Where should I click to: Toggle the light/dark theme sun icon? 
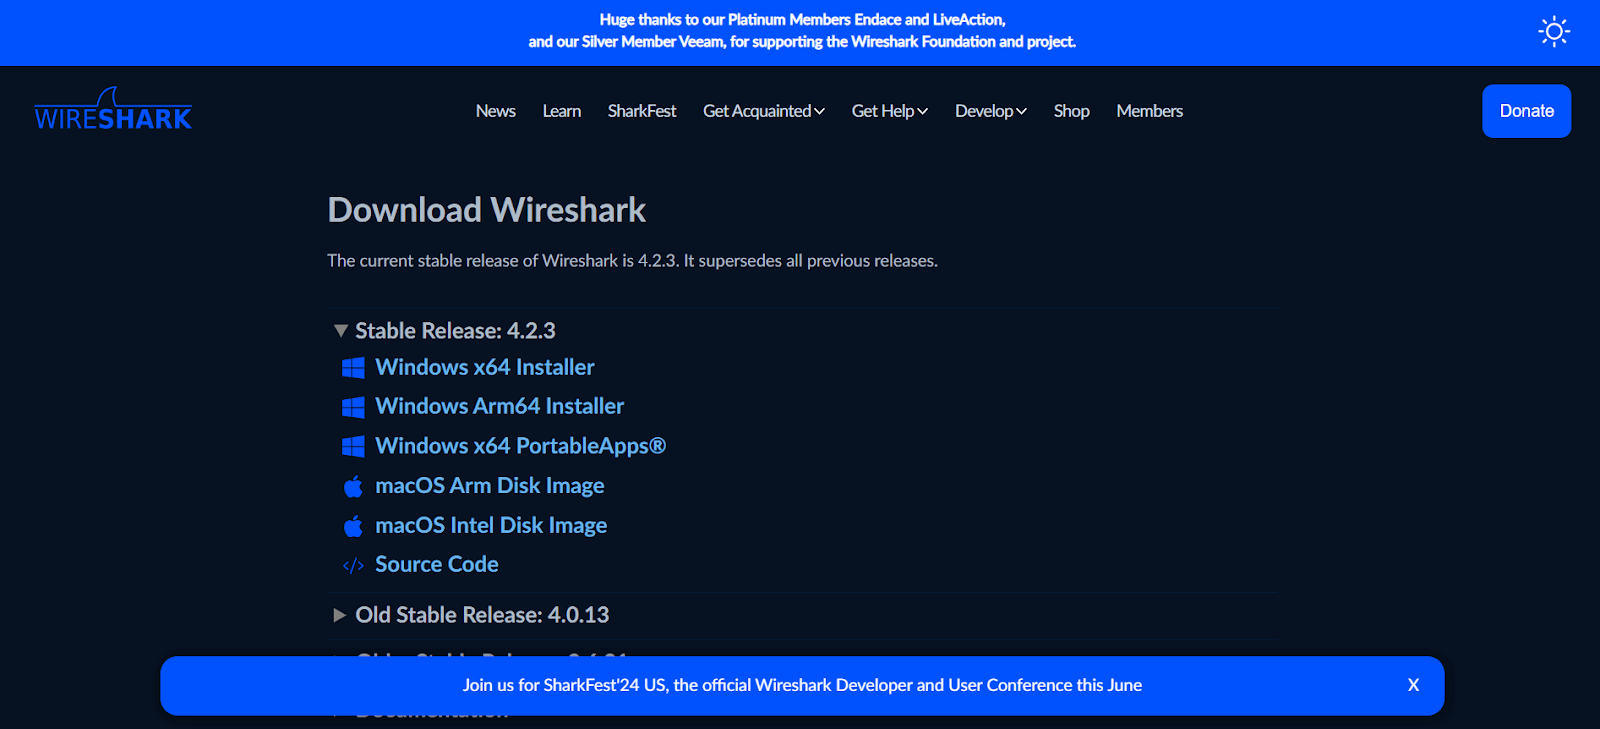(1554, 32)
